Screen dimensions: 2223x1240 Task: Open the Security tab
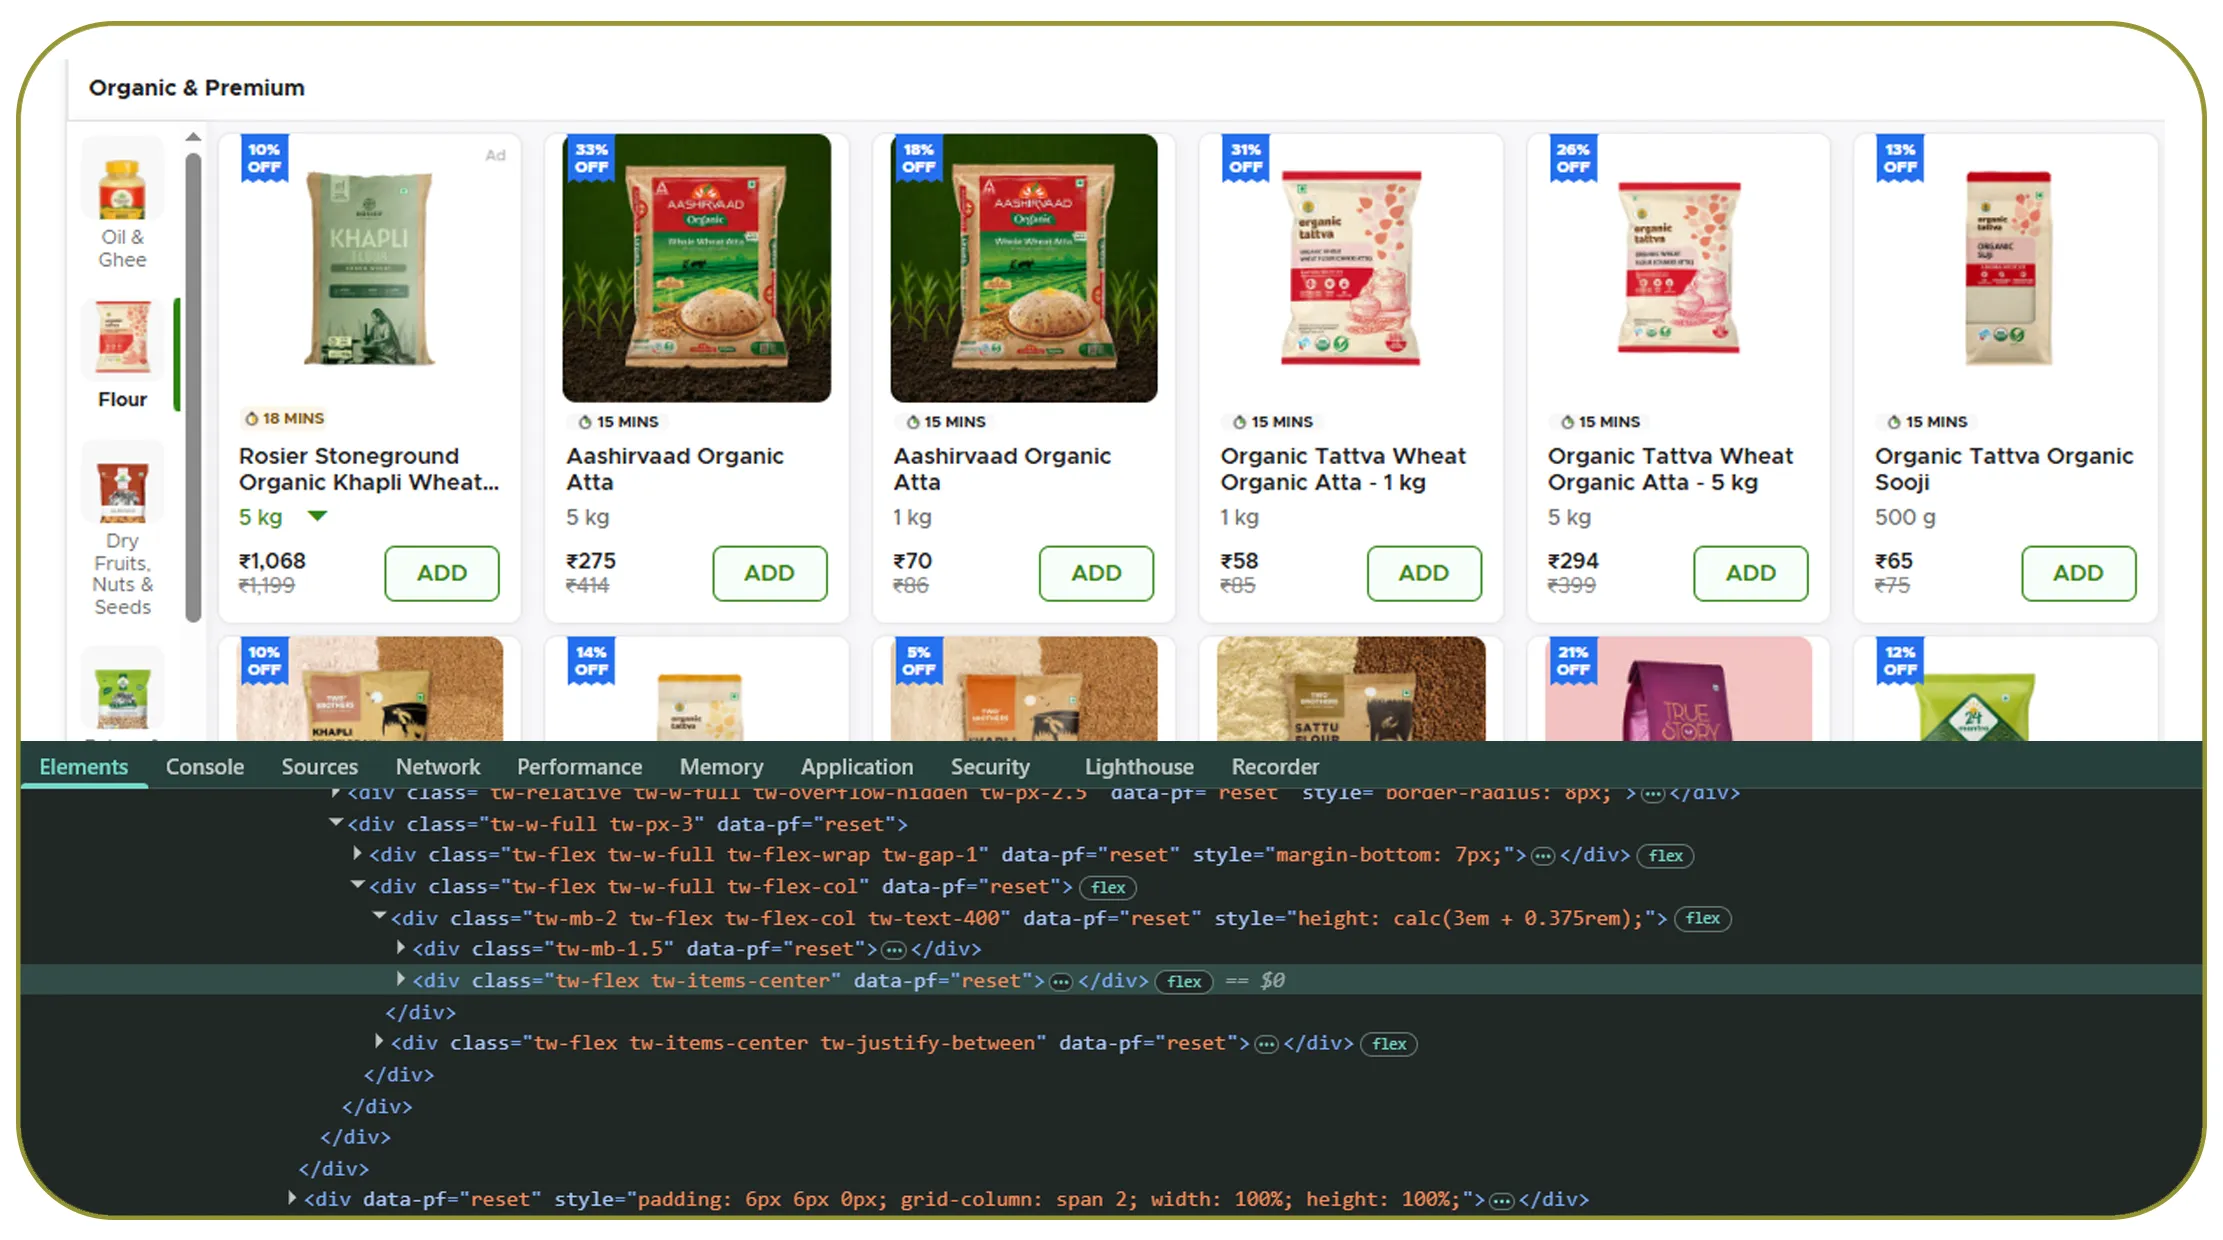(990, 767)
